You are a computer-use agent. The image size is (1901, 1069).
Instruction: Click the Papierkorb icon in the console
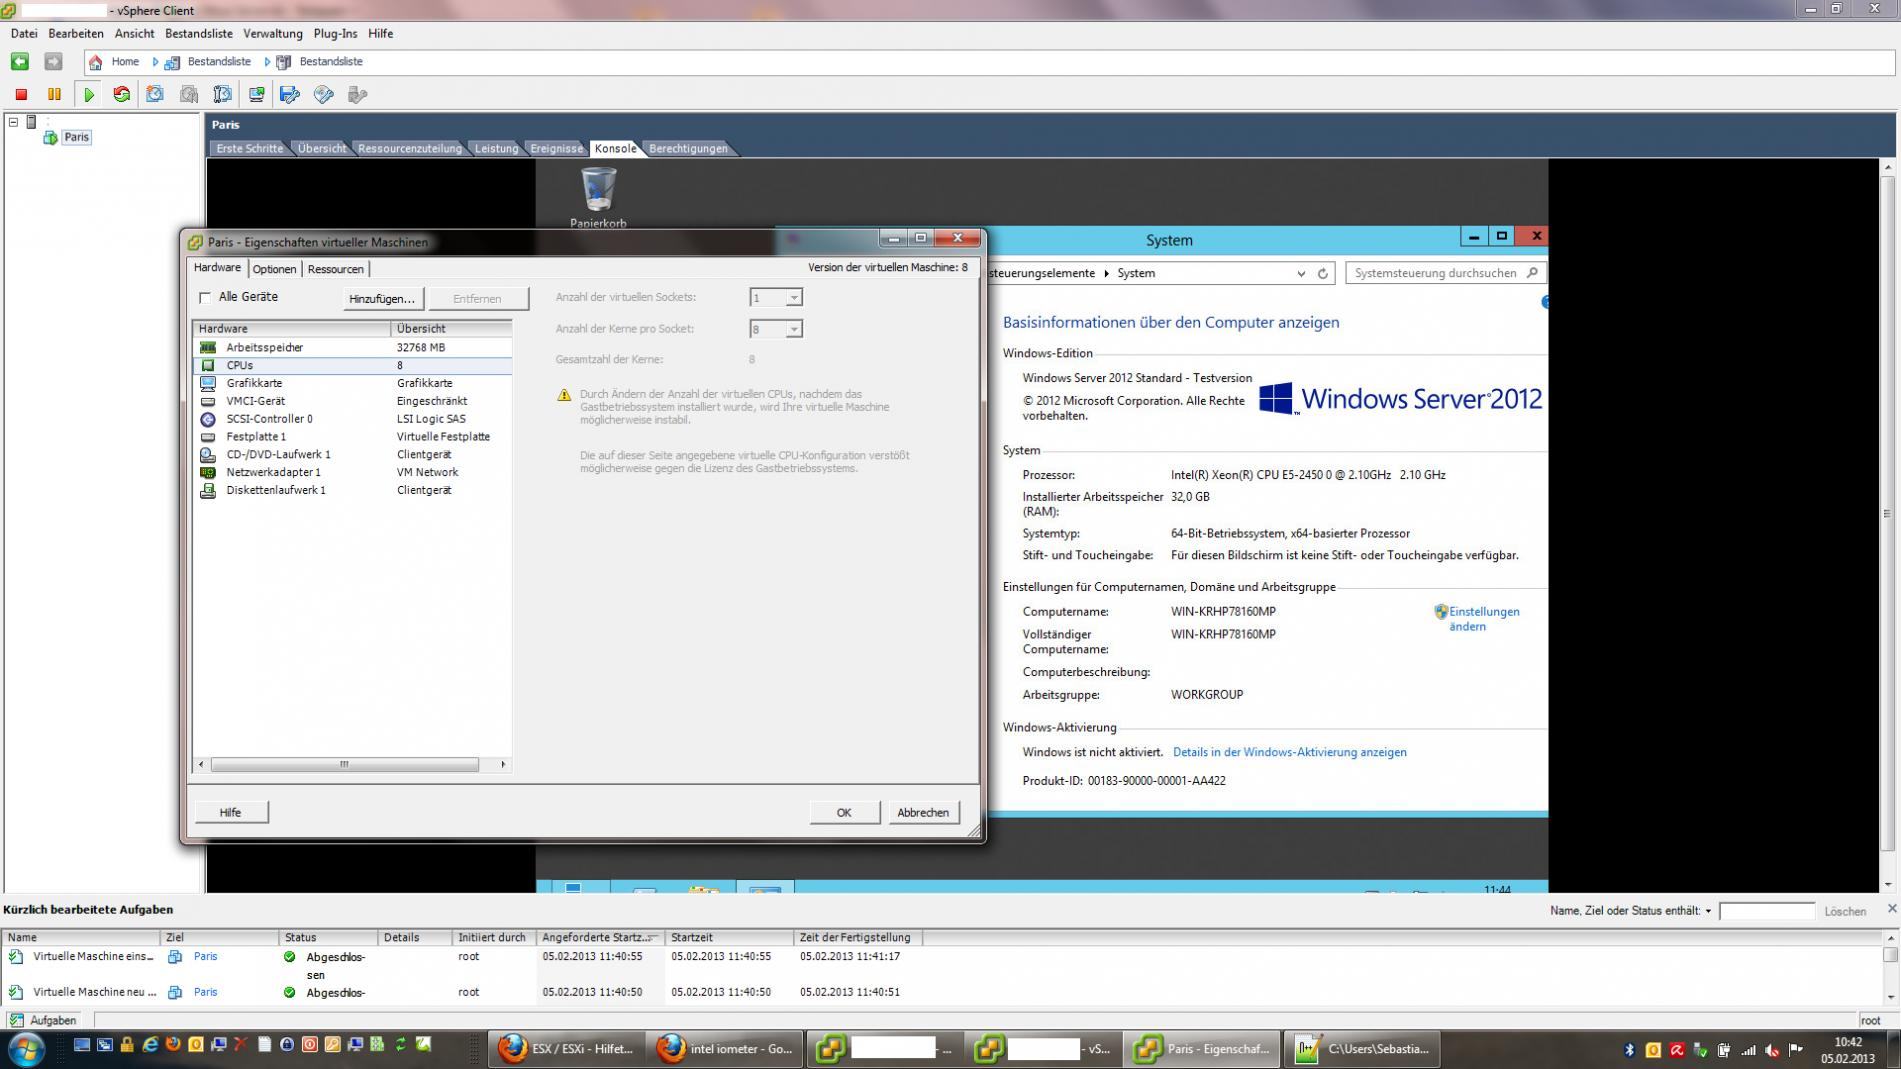598,197
